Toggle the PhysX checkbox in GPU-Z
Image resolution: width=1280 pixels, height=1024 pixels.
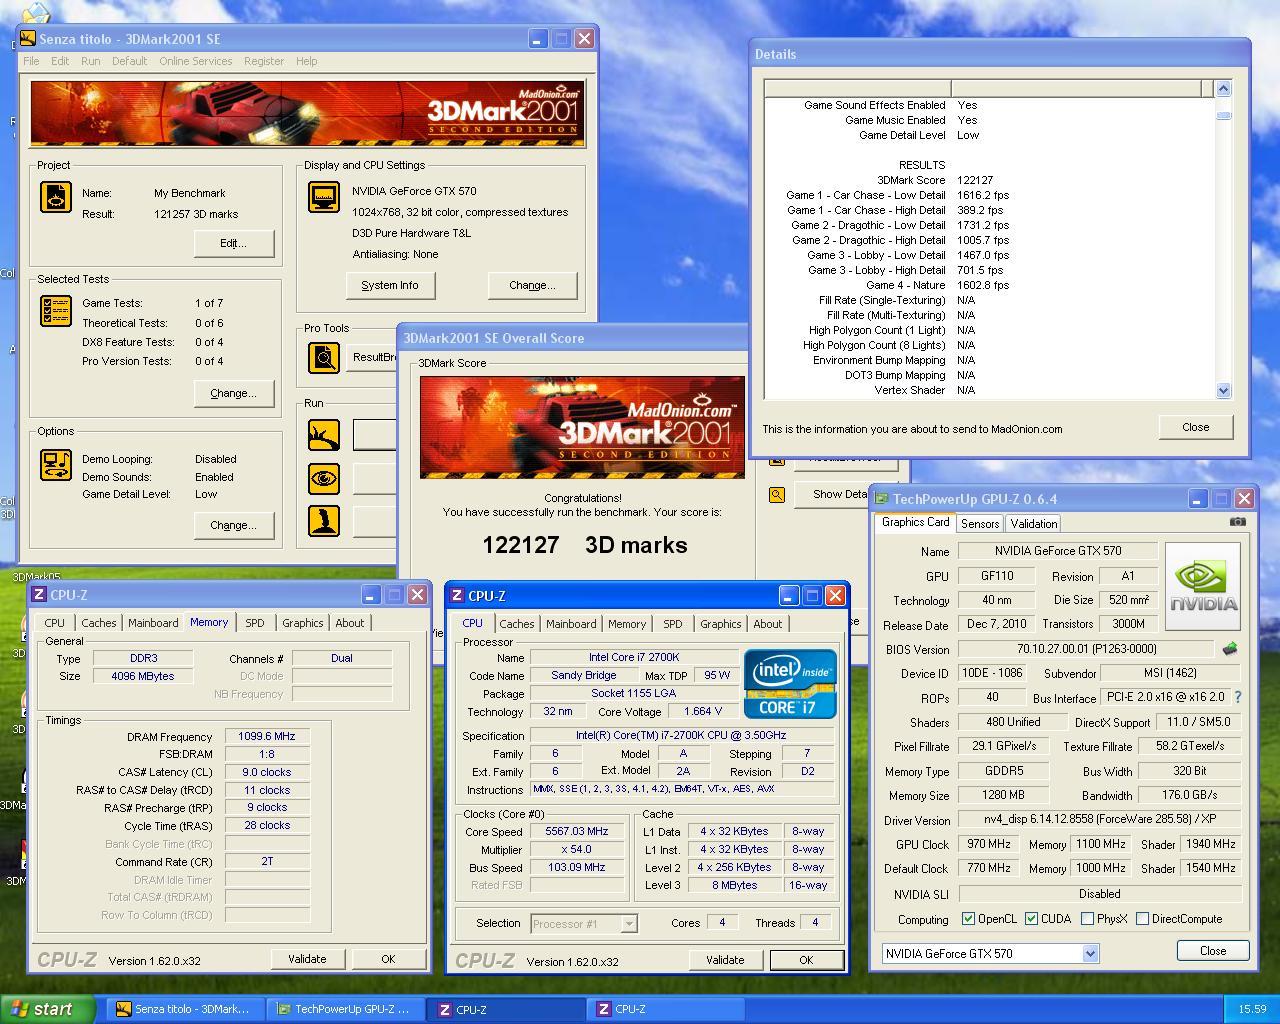[1087, 918]
